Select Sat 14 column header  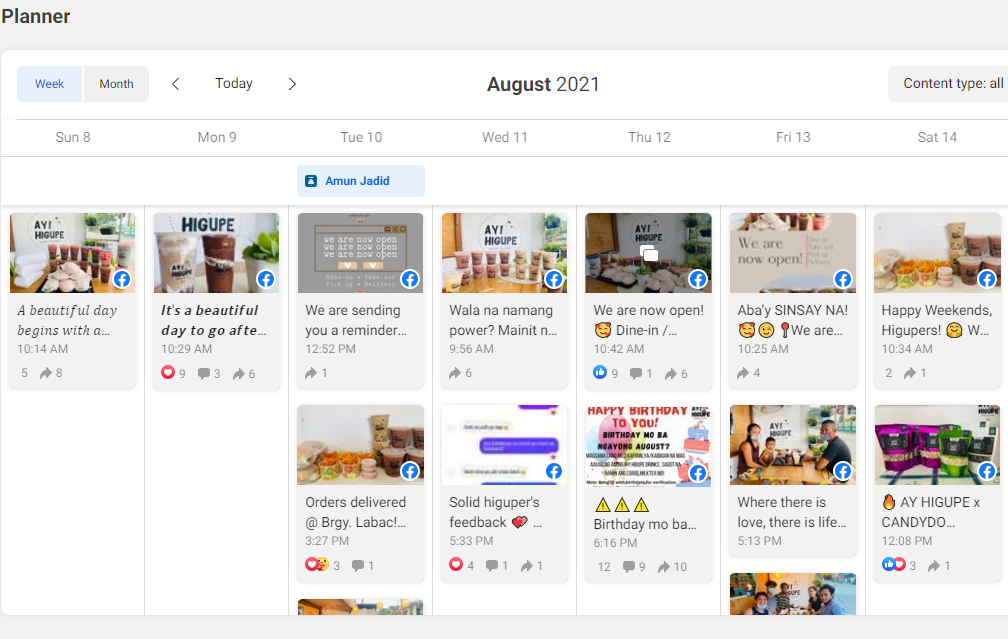937,137
